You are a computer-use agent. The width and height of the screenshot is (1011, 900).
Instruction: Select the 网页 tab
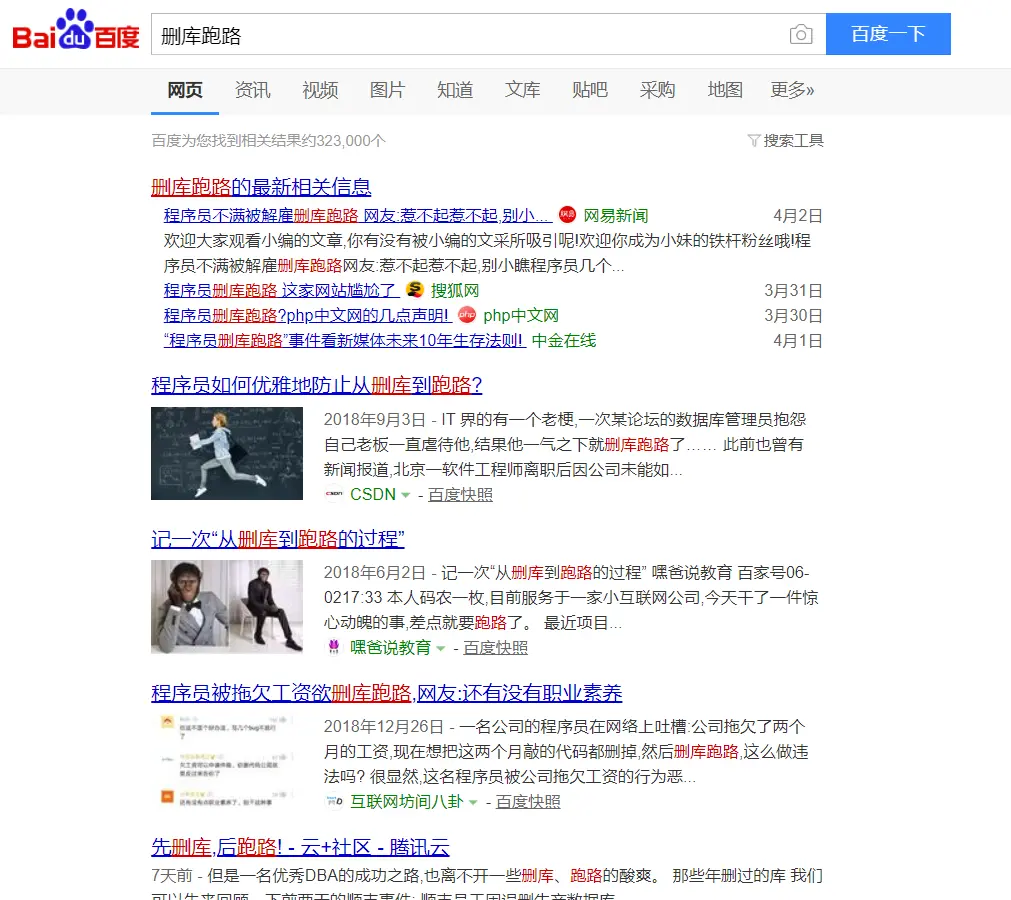185,90
